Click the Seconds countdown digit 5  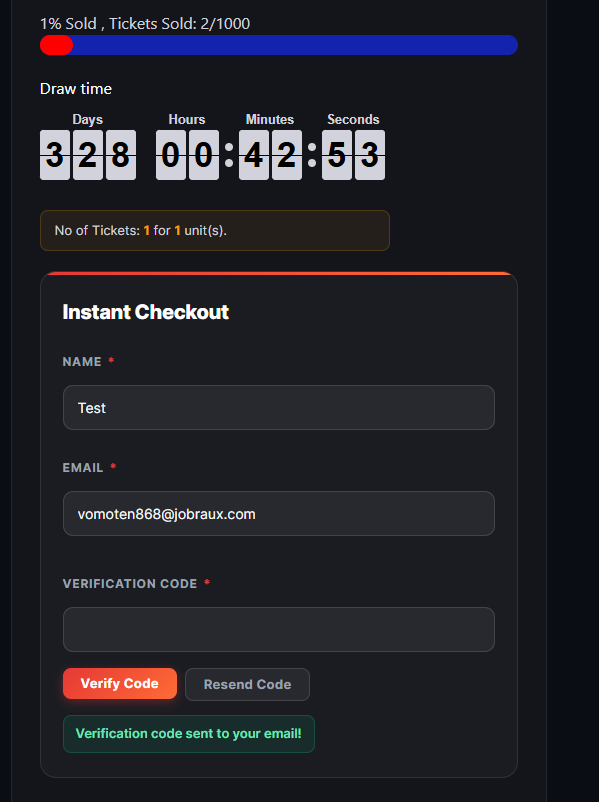337,155
